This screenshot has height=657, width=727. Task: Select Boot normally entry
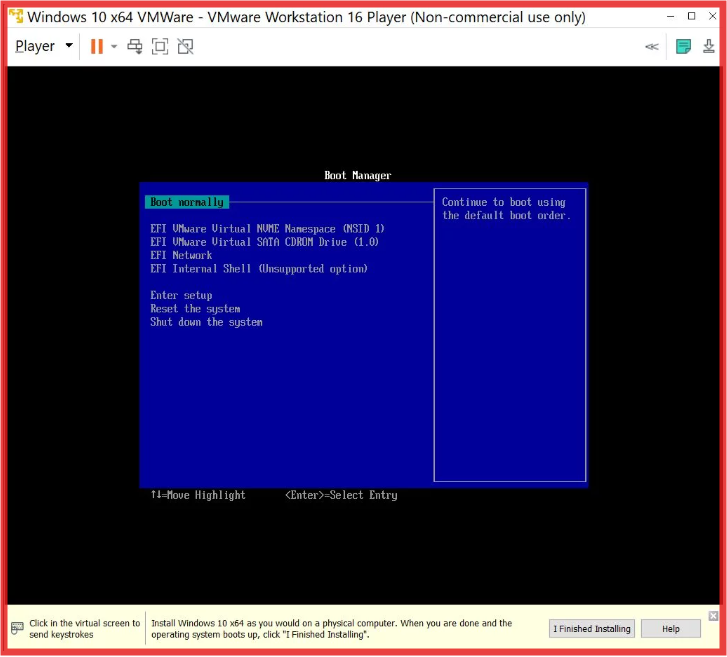[187, 202]
